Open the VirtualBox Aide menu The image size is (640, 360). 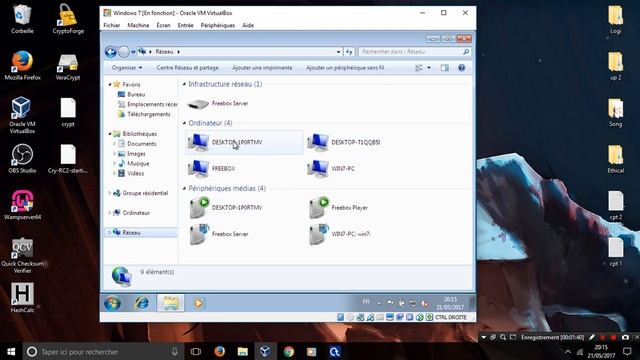[248, 25]
